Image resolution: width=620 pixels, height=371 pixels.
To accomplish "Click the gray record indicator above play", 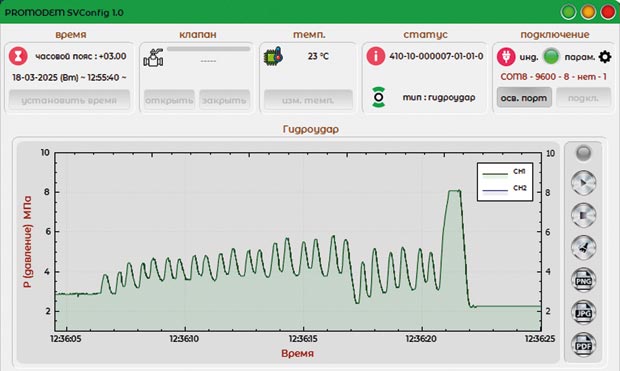I will coord(584,153).
